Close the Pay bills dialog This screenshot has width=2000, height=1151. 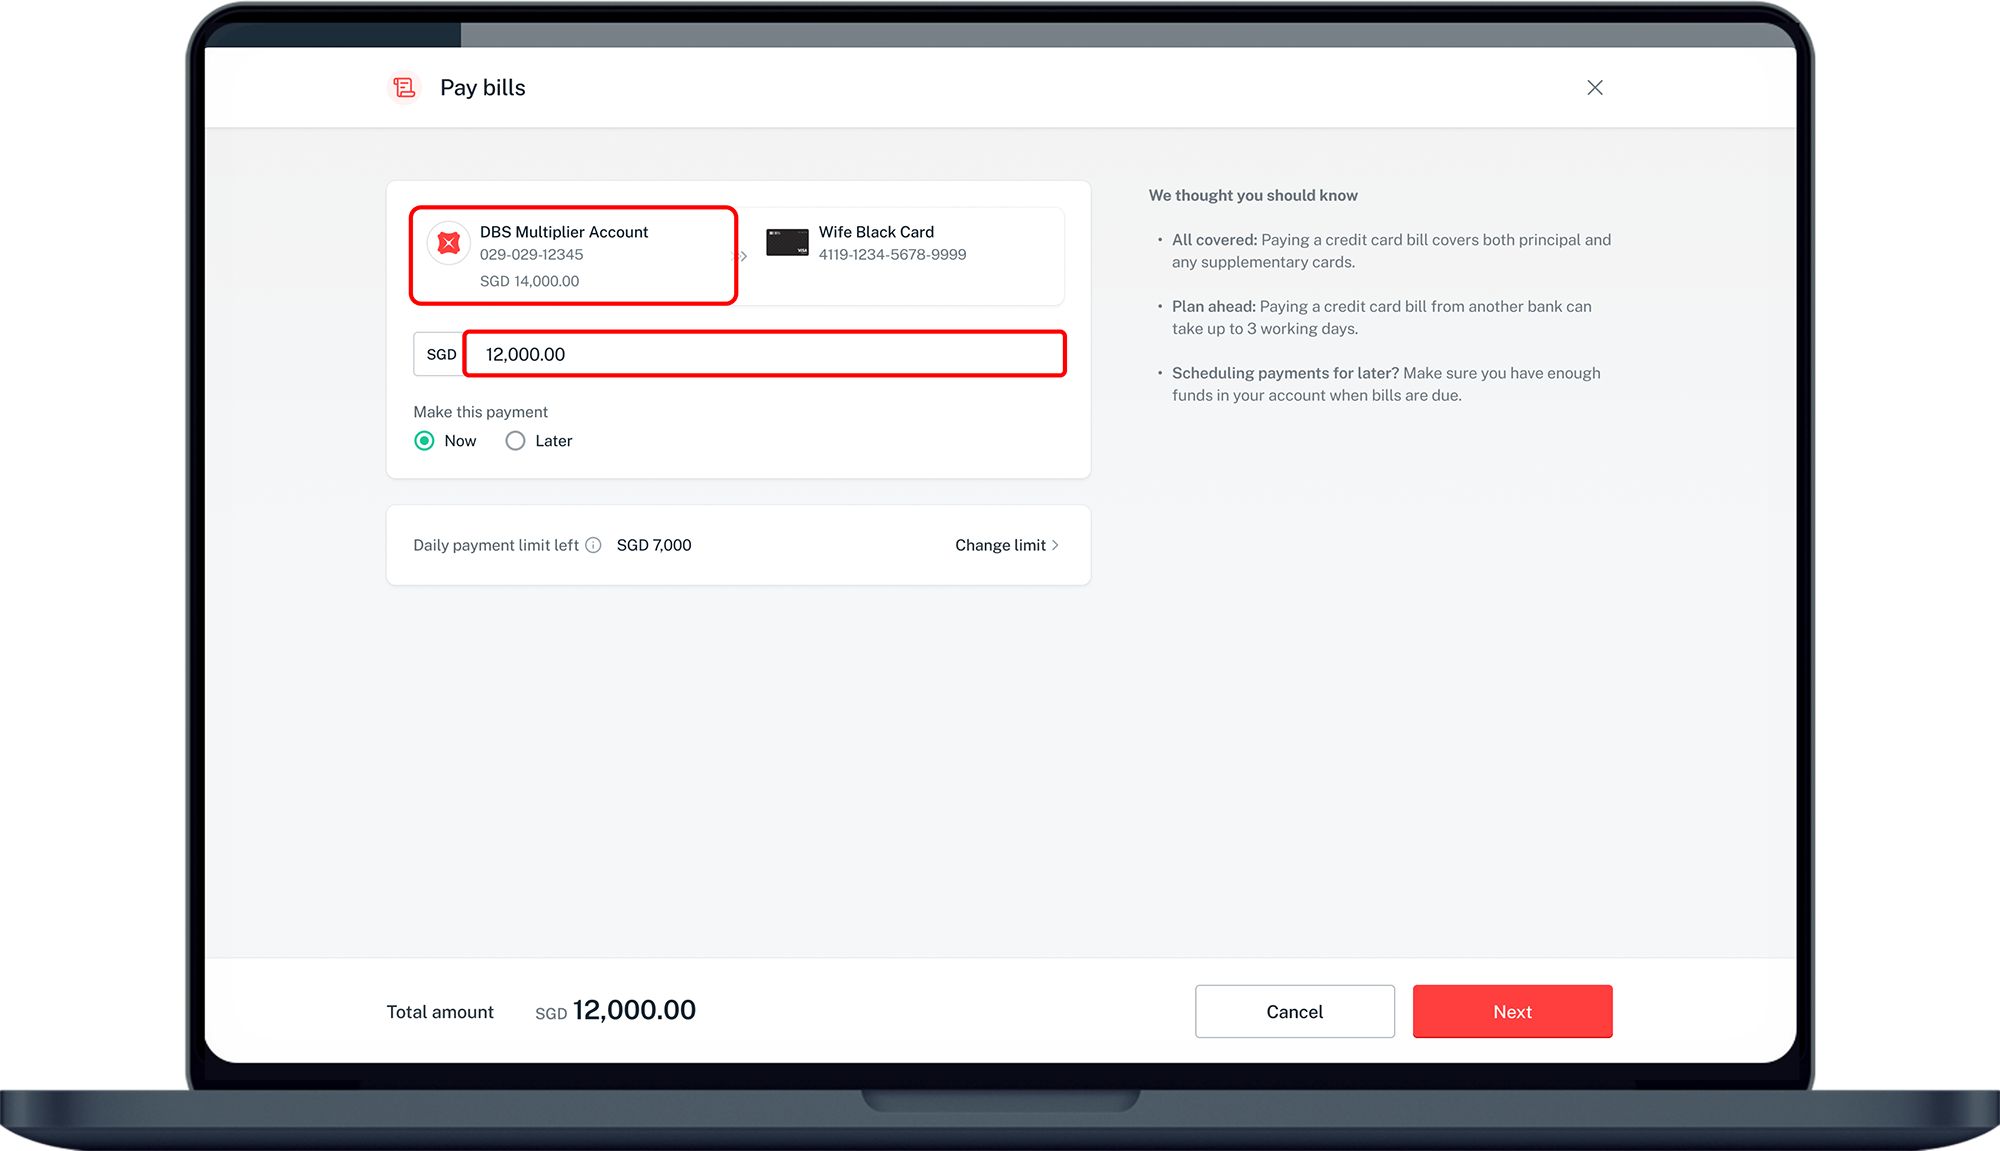click(x=1594, y=87)
